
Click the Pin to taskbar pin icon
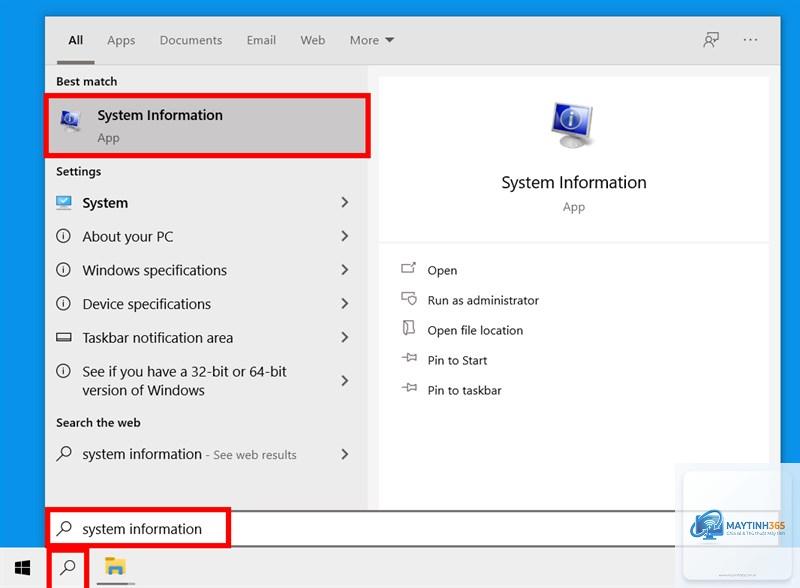click(409, 388)
